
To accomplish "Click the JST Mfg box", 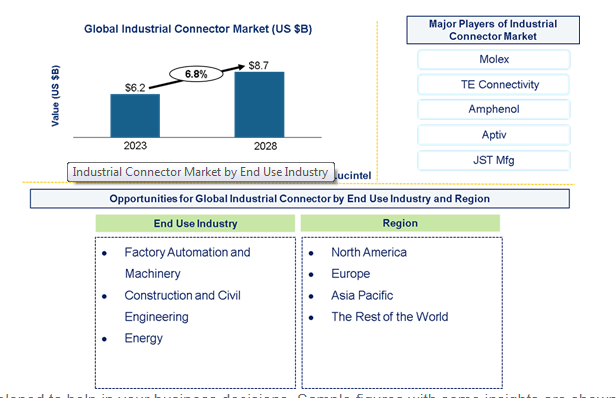I will tap(494, 160).
